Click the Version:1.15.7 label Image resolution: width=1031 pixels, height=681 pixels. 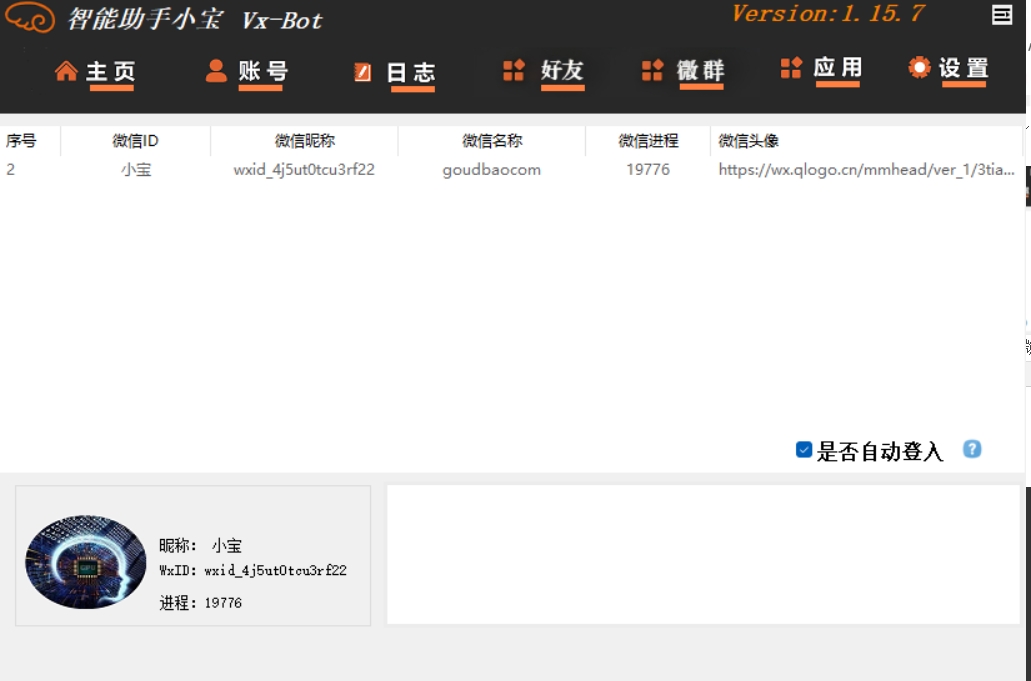(x=828, y=14)
